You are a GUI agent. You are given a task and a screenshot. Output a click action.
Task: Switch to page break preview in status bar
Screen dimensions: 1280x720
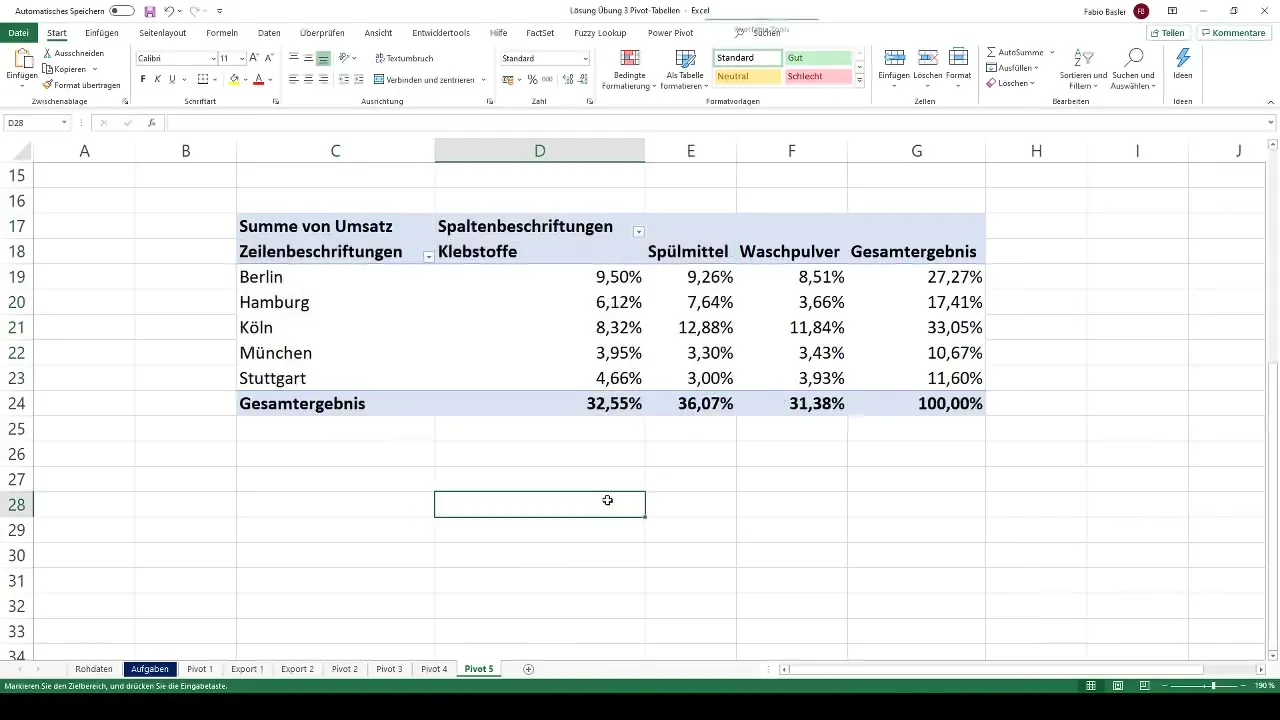pos(1143,686)
